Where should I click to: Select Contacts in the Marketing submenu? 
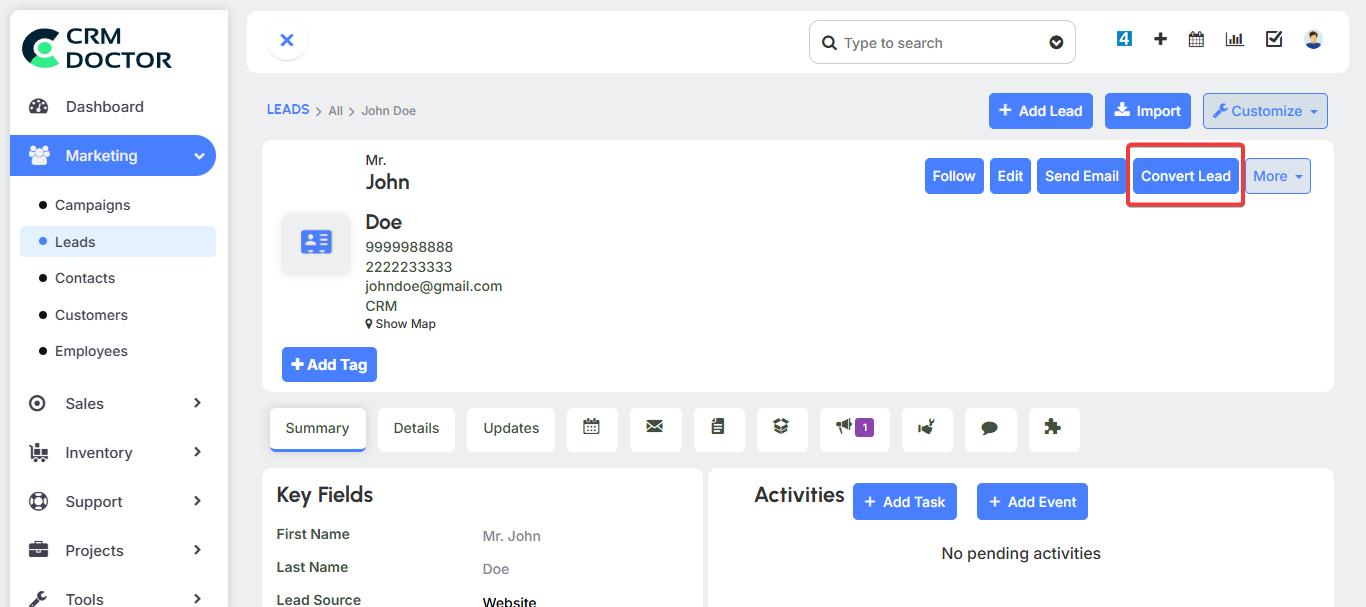[x=85, y=278]
